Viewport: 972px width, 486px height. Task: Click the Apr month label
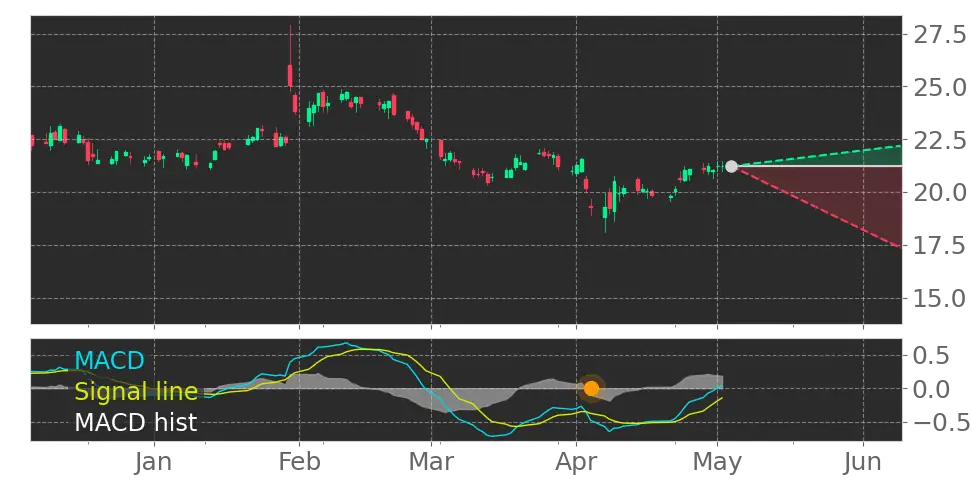pos(577,463)
